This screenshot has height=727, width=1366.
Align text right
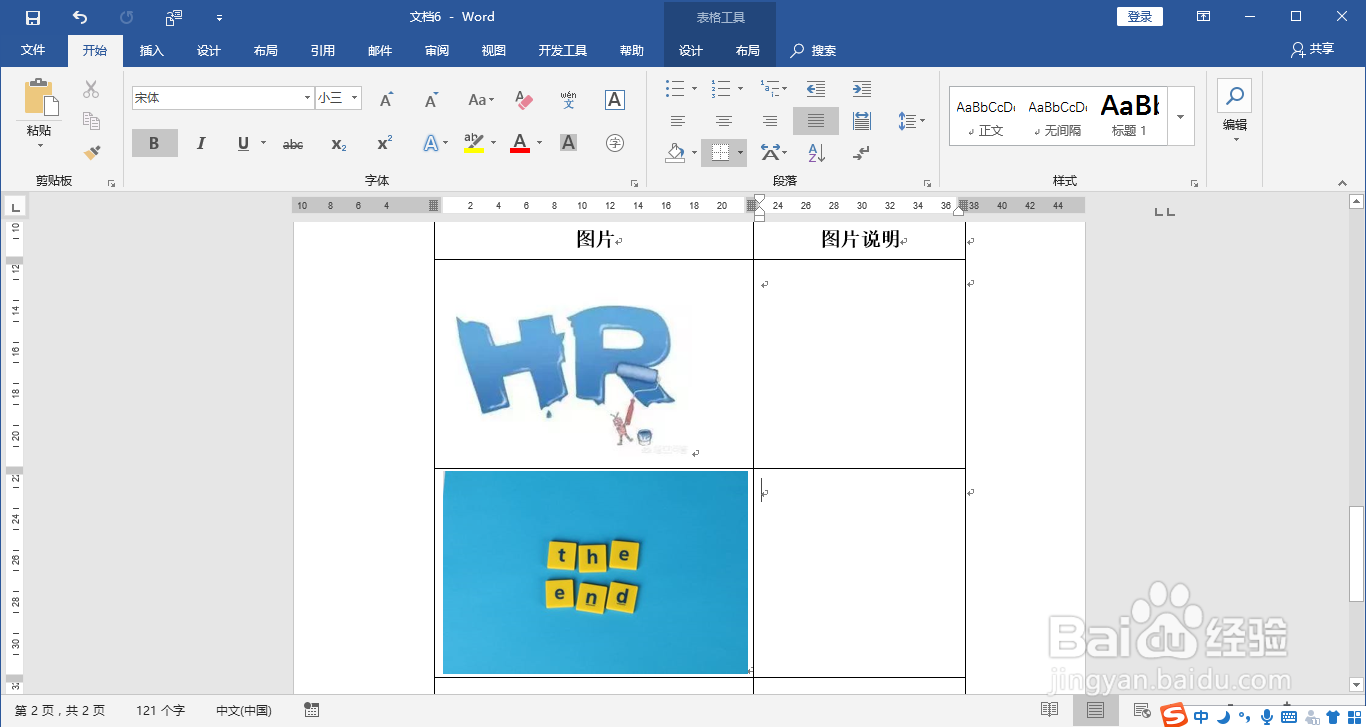[770, 121]
